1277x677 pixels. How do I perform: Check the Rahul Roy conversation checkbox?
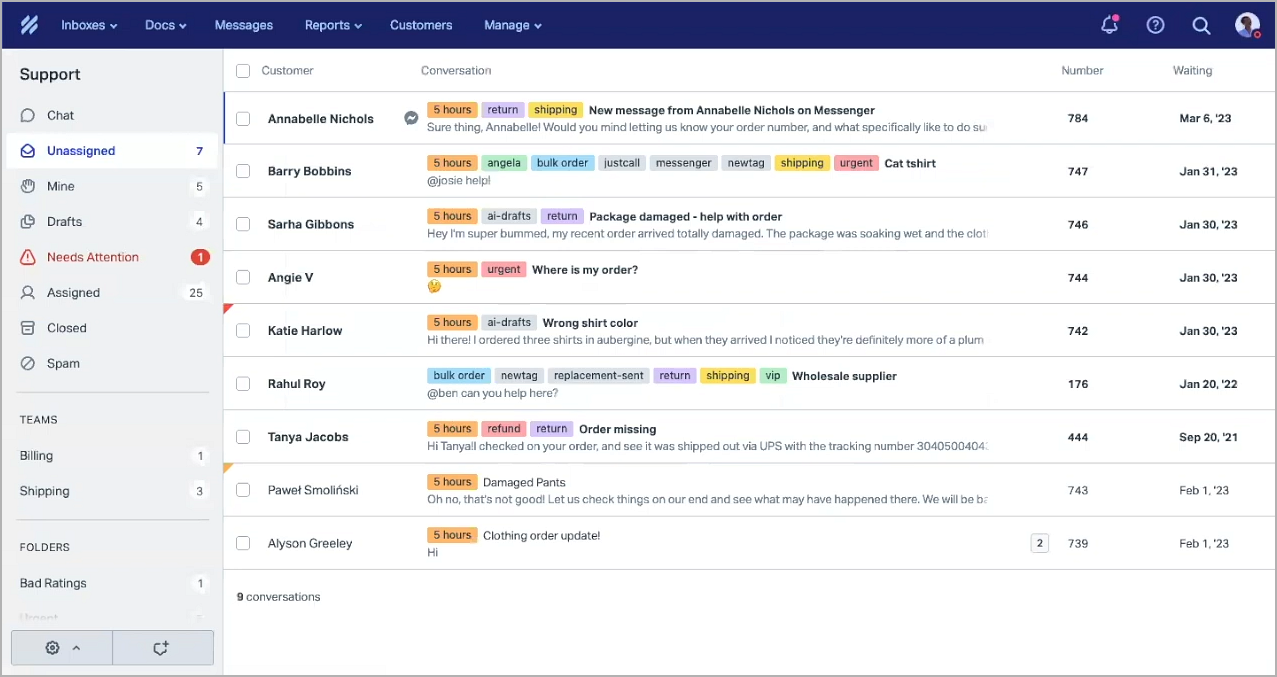(x=242, y=384)
